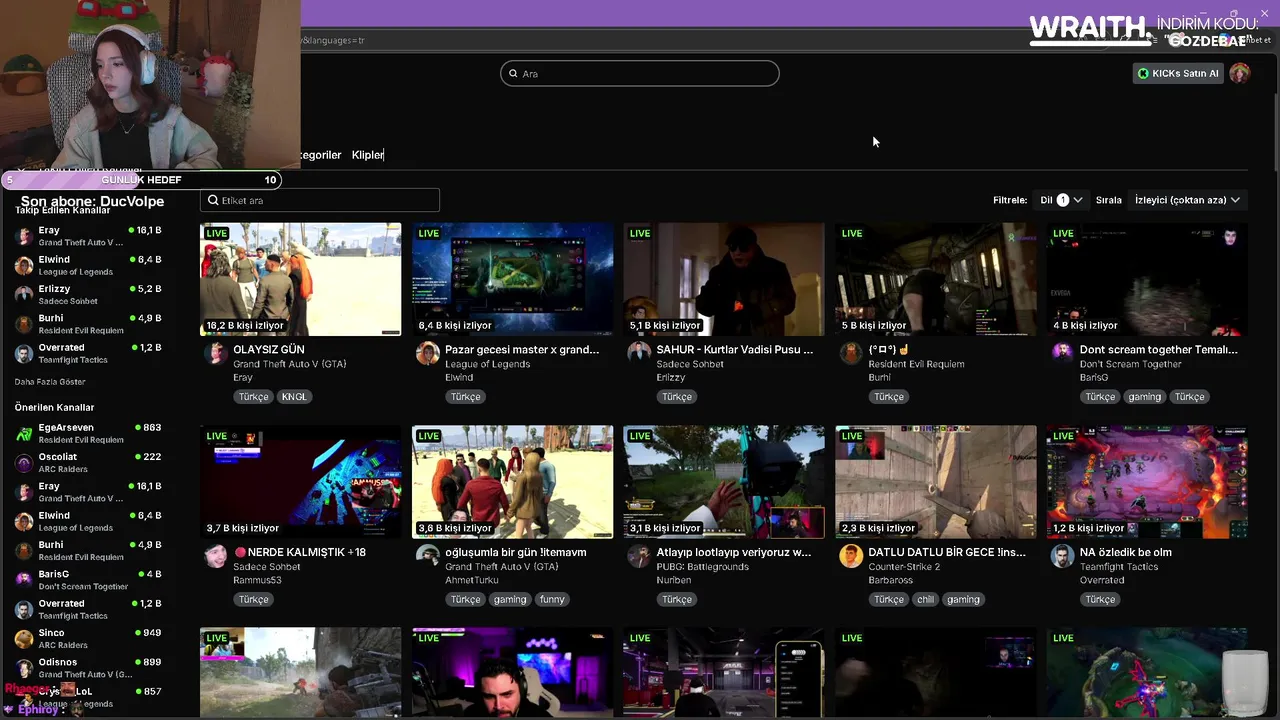Click Eray channel name under OLAYSIZ GÜN
This screenshot has width=1280, height=720.
(243, 378)
